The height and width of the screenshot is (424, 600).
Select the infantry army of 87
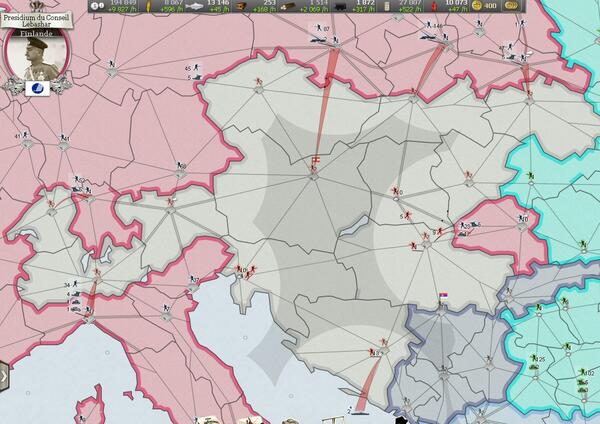(322, 28)
